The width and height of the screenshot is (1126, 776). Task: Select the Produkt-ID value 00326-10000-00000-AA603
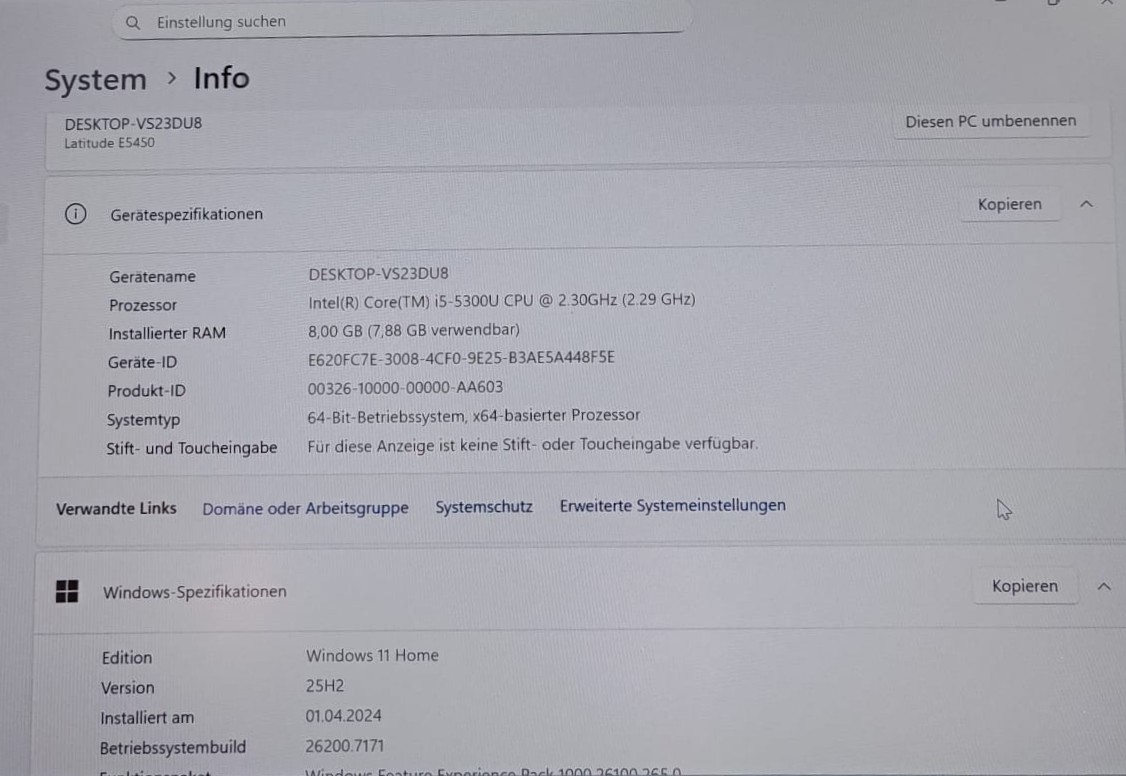(x=405, y=388)
